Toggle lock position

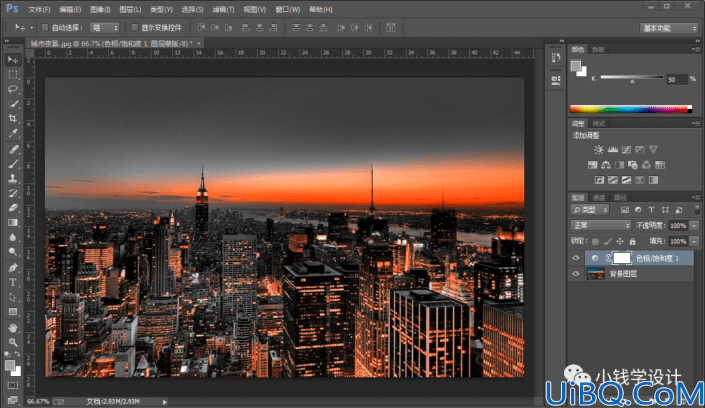[x=620, y=242]
